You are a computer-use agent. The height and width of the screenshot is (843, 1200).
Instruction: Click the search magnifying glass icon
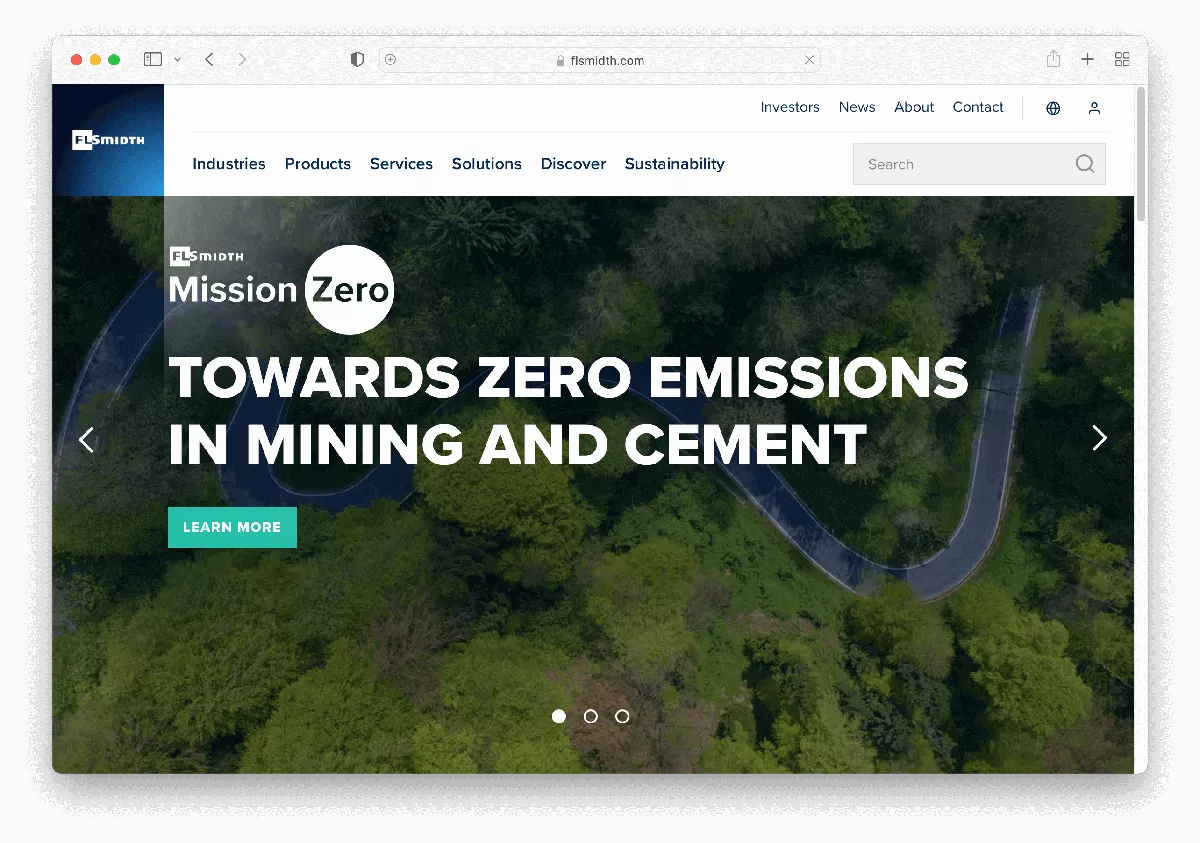1084,164
